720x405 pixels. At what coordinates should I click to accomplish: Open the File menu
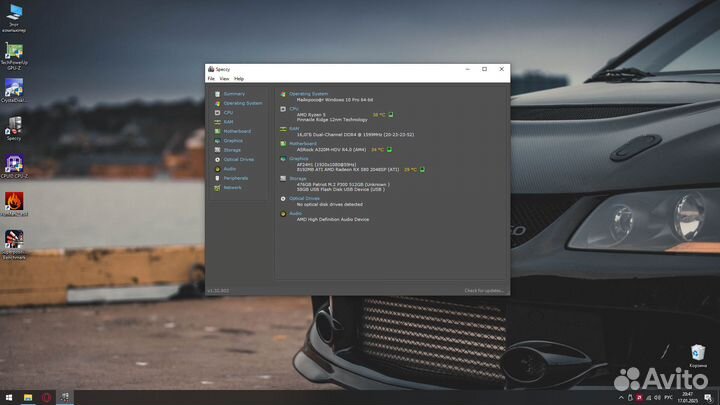[211, 78]
